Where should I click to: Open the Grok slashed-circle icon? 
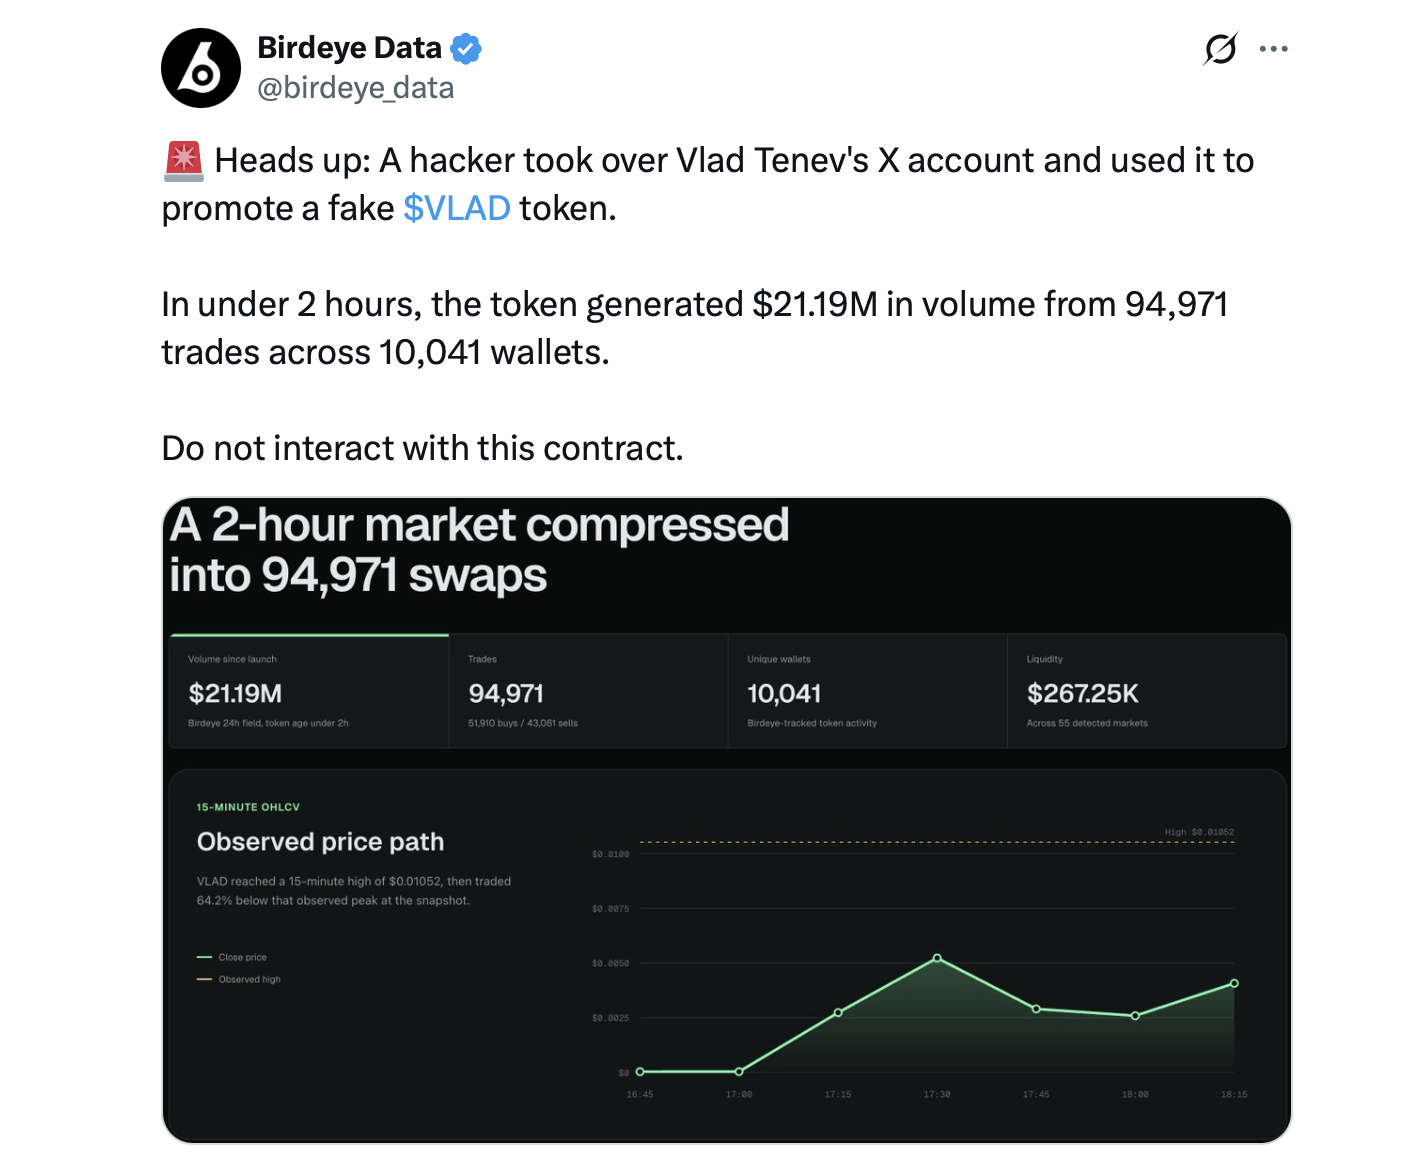pyautogui.click(x=1220, y=48)
